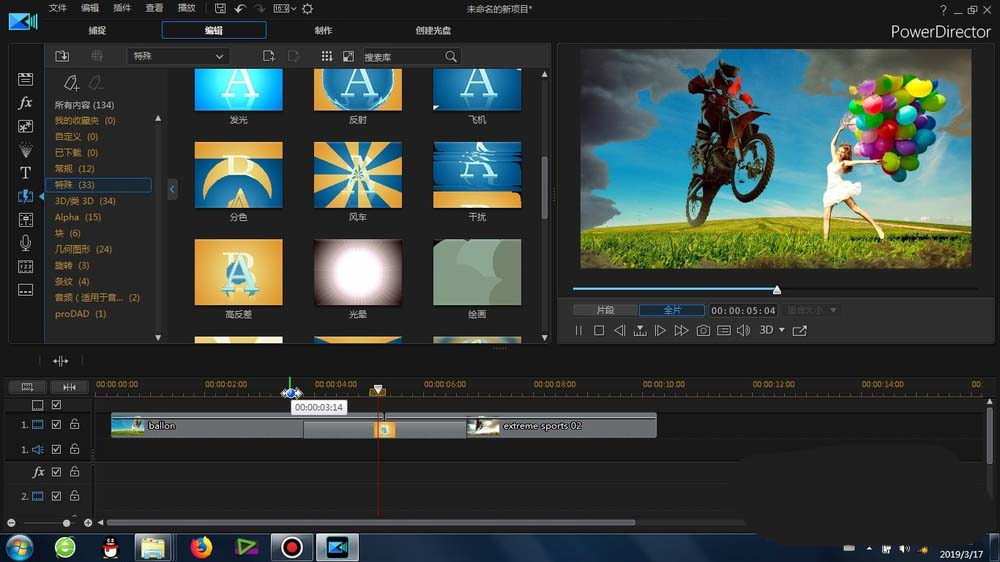Viewport: 1000px width, 562px height.
Task: Lock audio track 1
Action: click(75, 448)
